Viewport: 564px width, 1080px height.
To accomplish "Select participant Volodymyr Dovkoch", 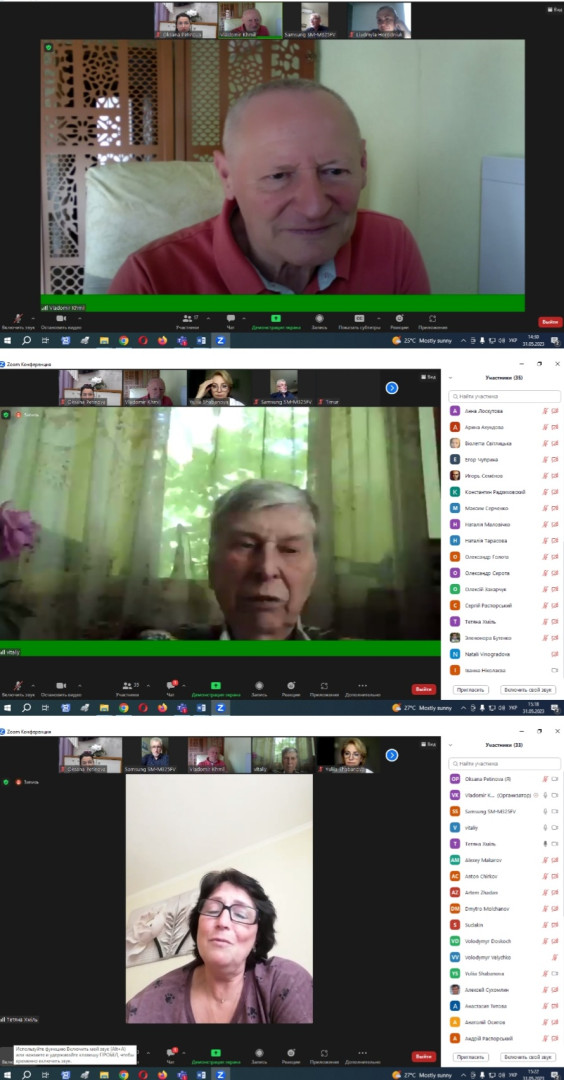I will pyautogui.click(x=504, y=941).
